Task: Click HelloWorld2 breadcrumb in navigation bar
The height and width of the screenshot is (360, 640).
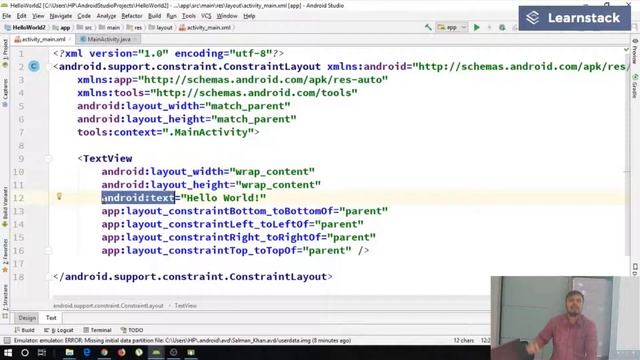Action: 25,27
